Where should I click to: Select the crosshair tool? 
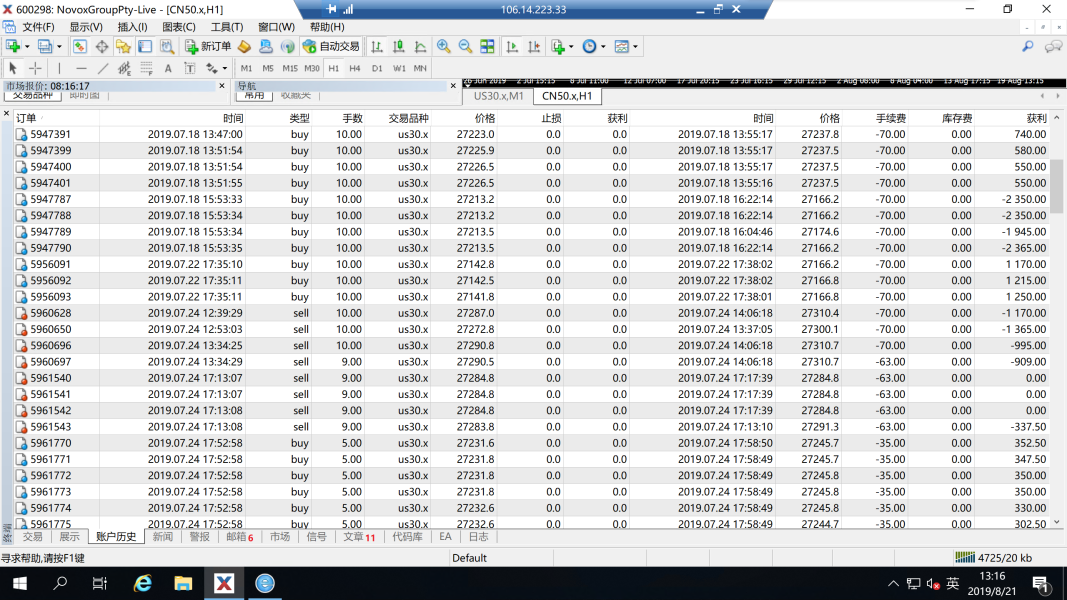35,68
